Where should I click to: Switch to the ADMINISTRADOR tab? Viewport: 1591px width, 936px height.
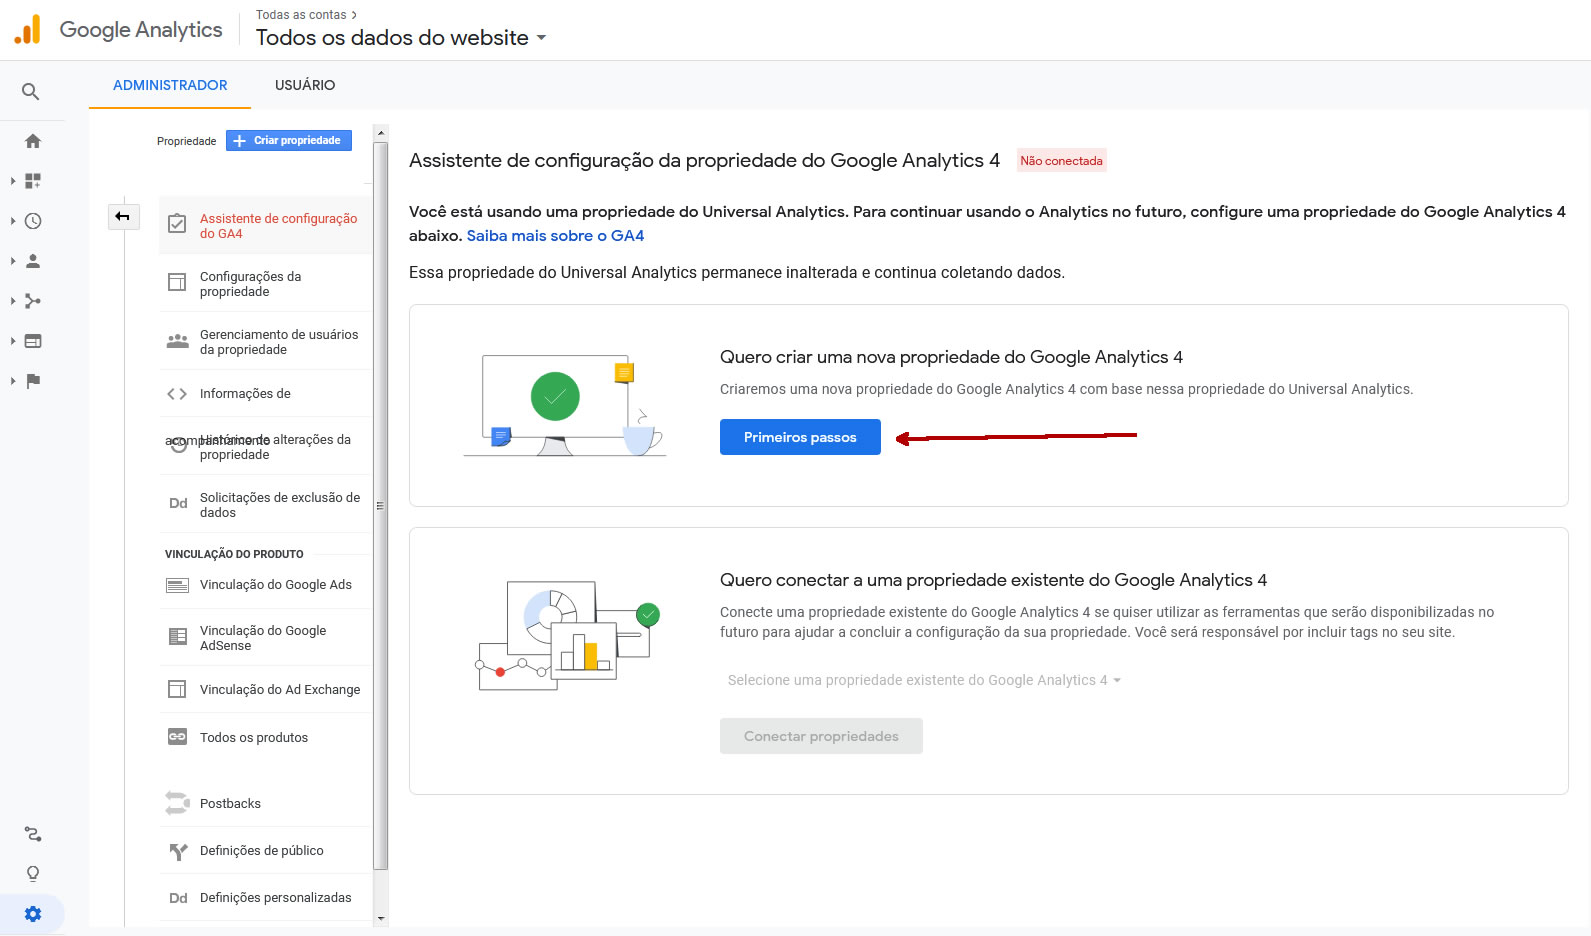pos(170,85)
